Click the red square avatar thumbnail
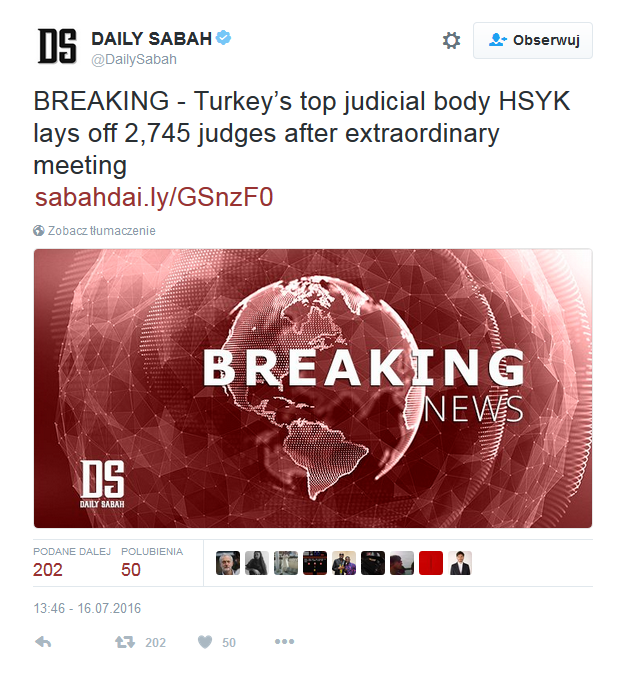This screenshot has height=682, width=629. [431, 563]
